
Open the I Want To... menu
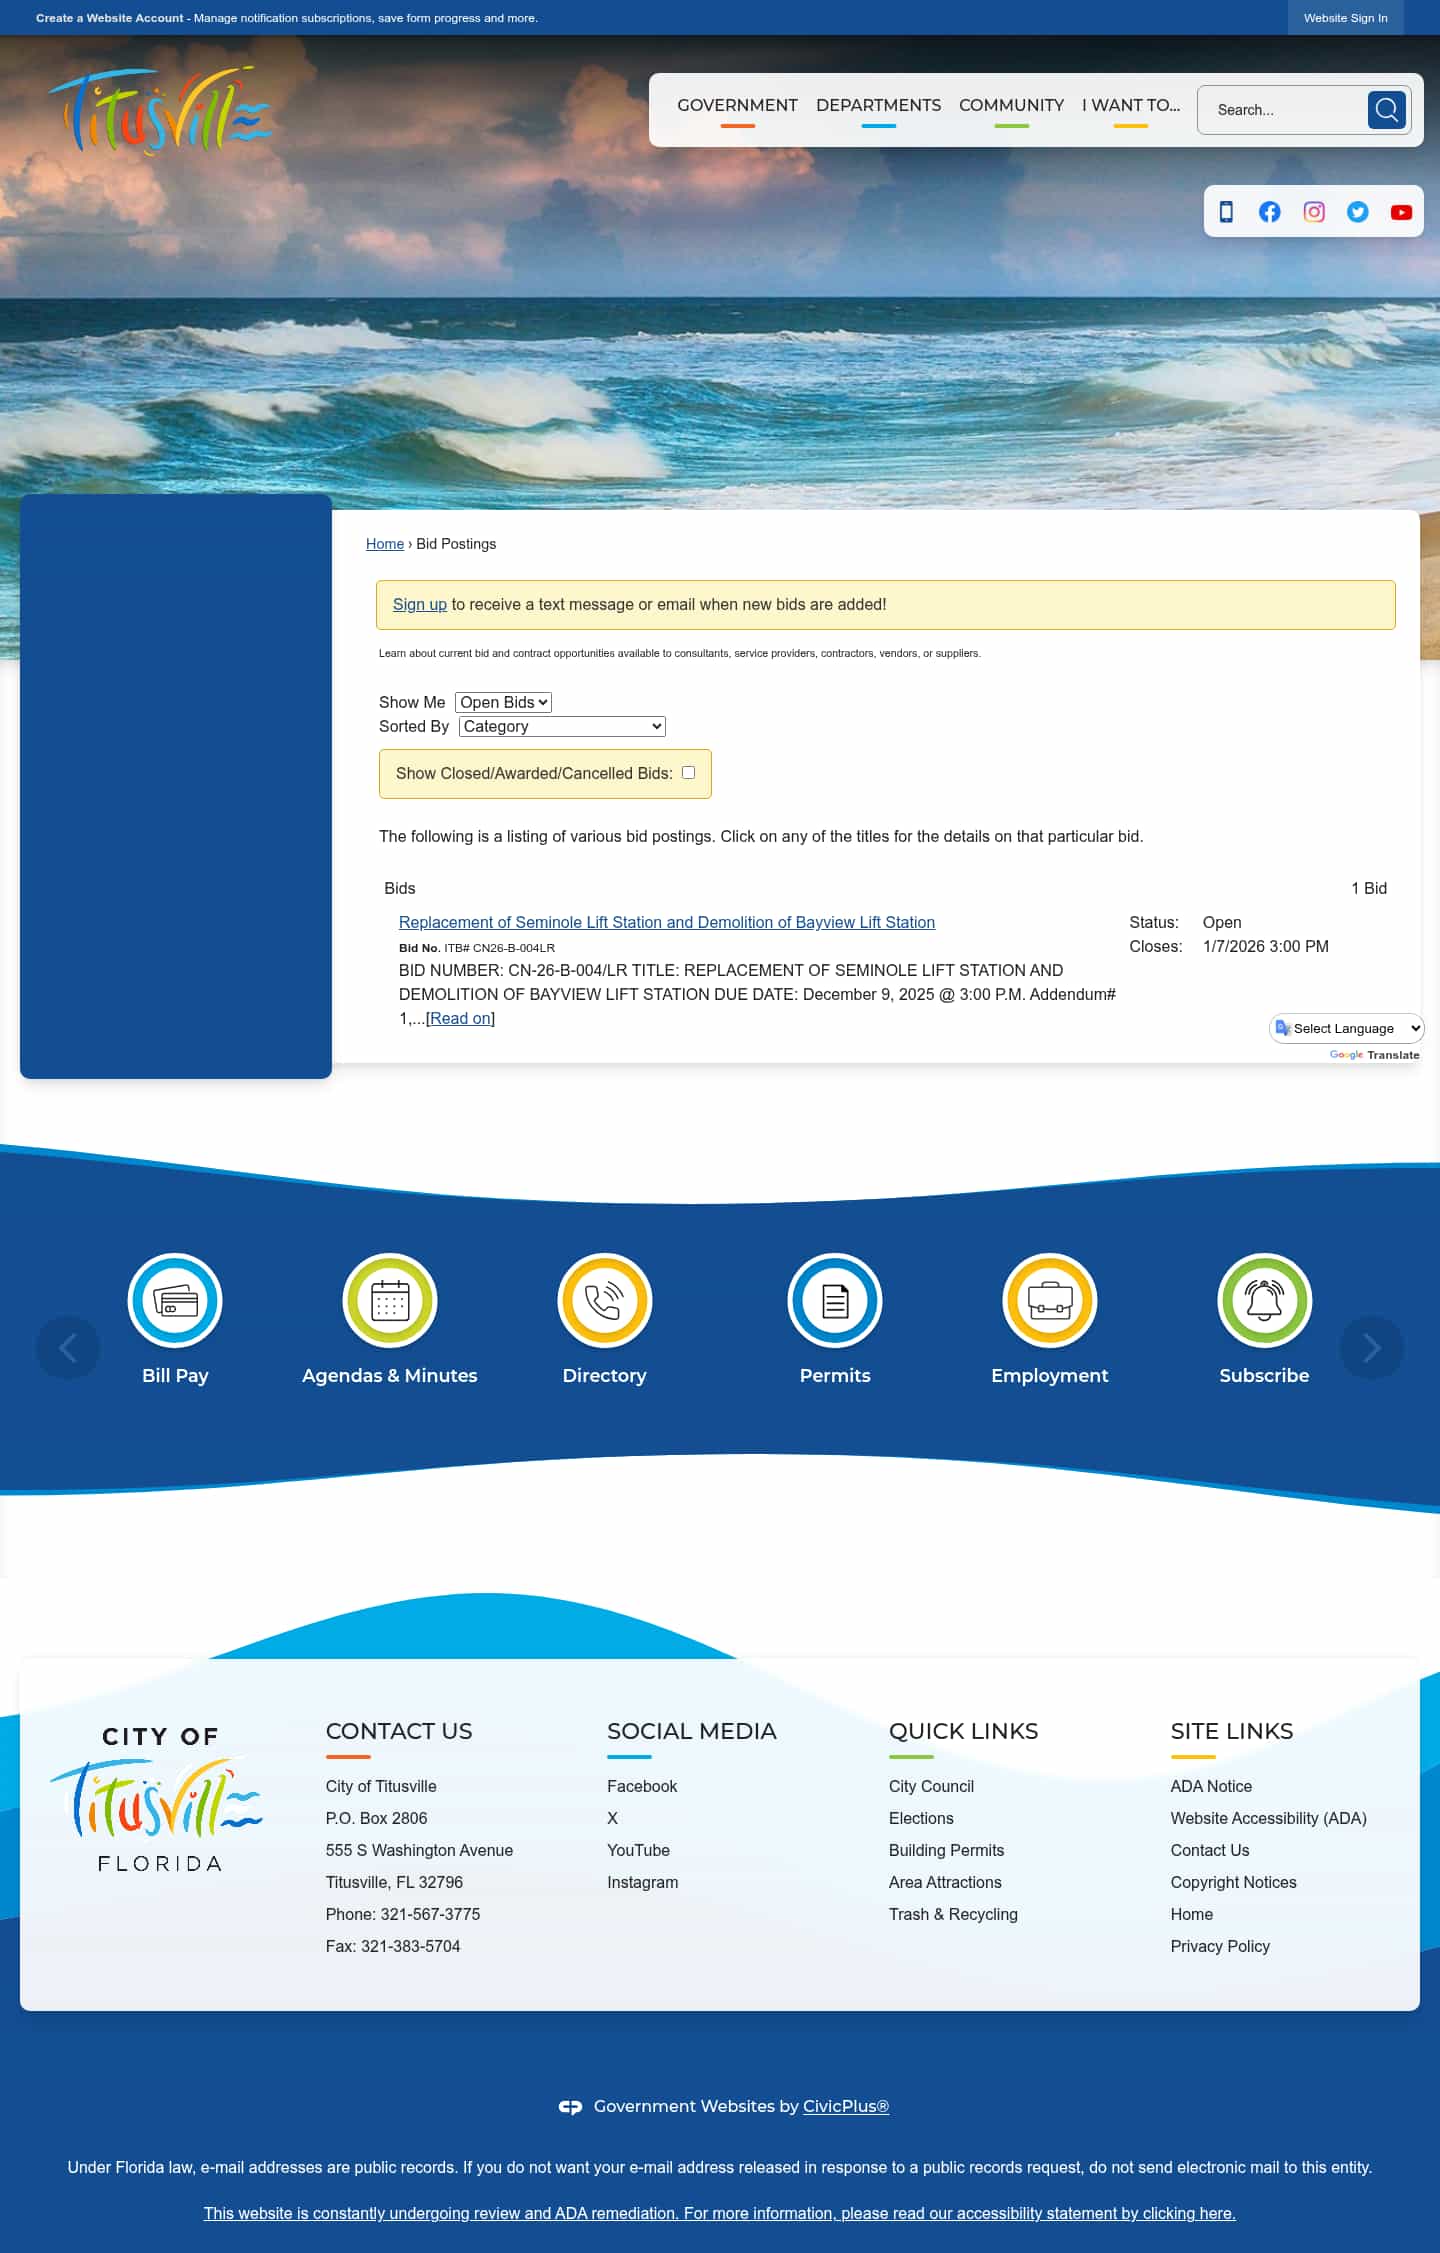tap(1131, 105)
